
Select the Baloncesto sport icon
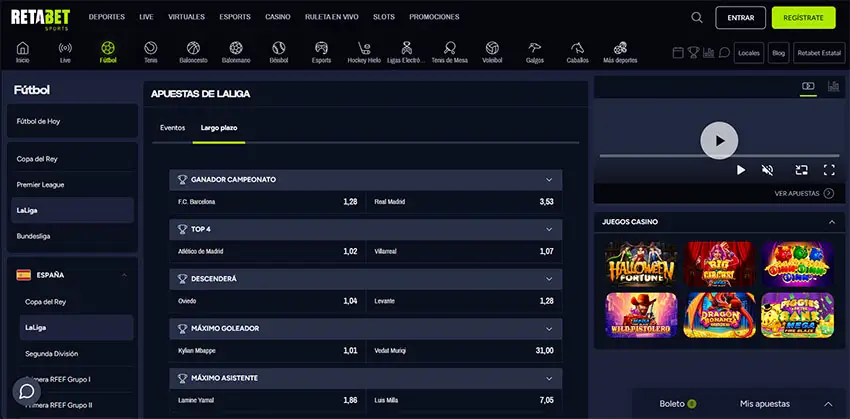pos(194,48)
